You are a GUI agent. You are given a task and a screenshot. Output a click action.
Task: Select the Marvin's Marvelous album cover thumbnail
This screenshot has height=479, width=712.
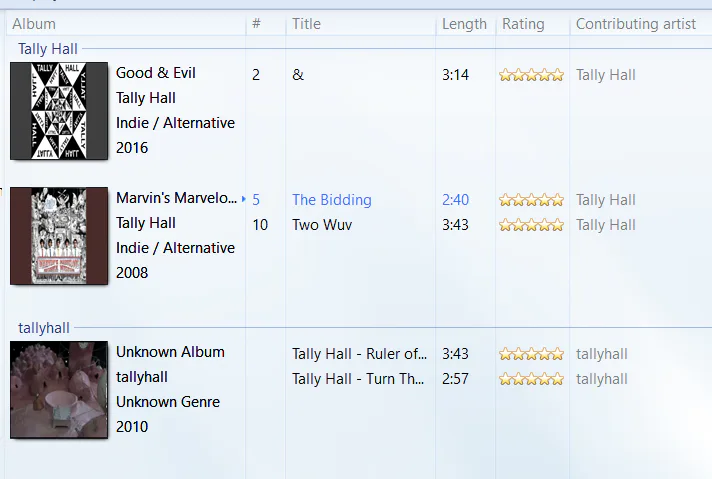59,236
